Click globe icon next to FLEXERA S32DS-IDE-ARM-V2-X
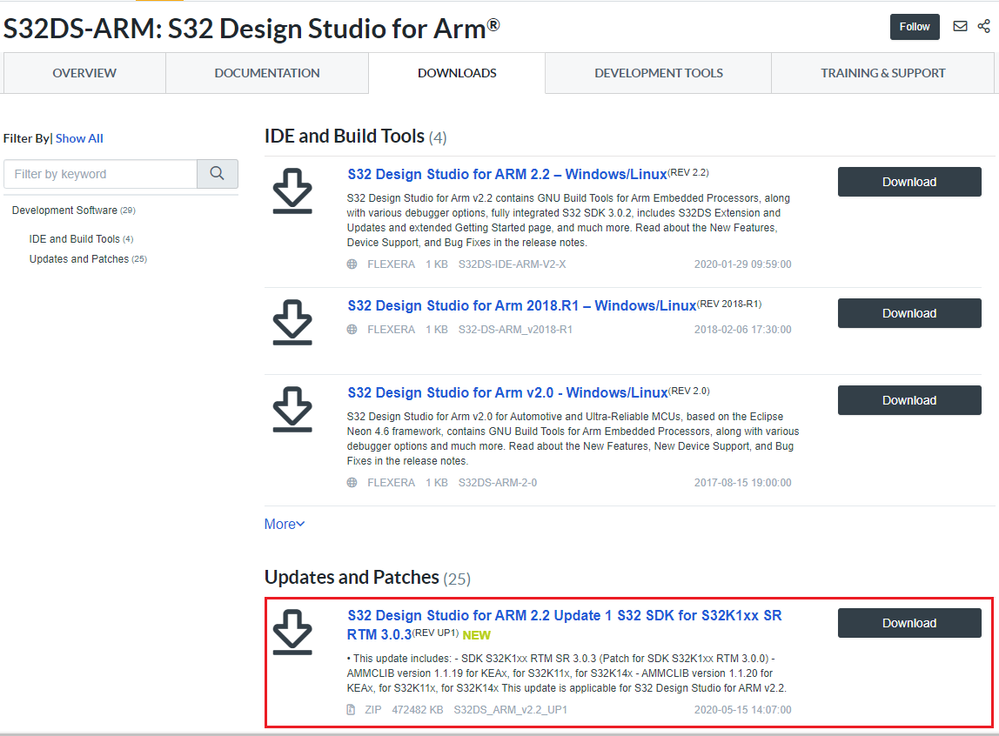 click(352, 264)
